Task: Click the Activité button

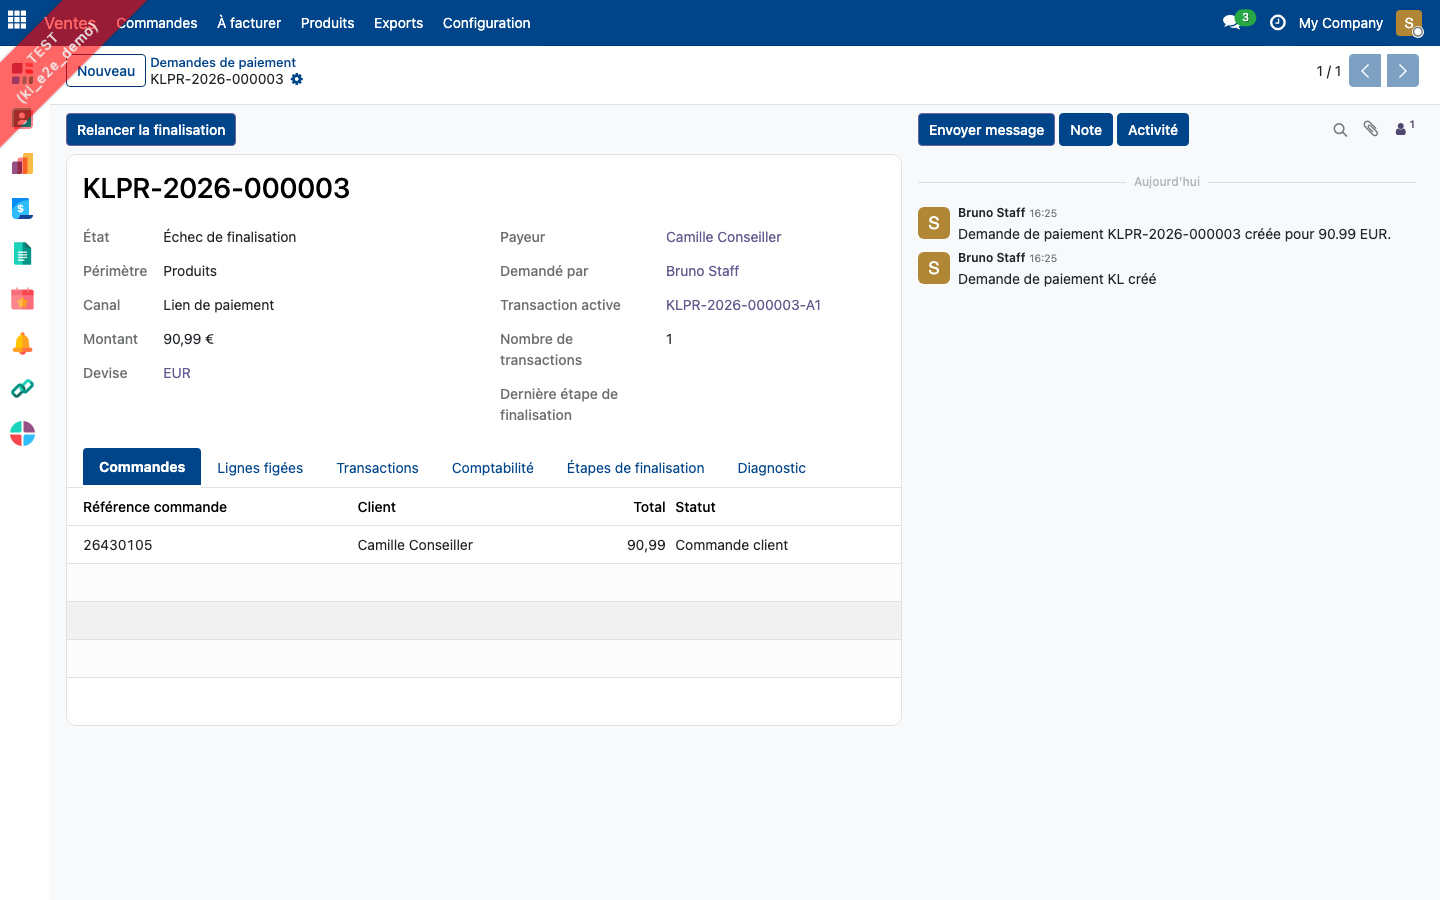Action: tap(1153, 130)
